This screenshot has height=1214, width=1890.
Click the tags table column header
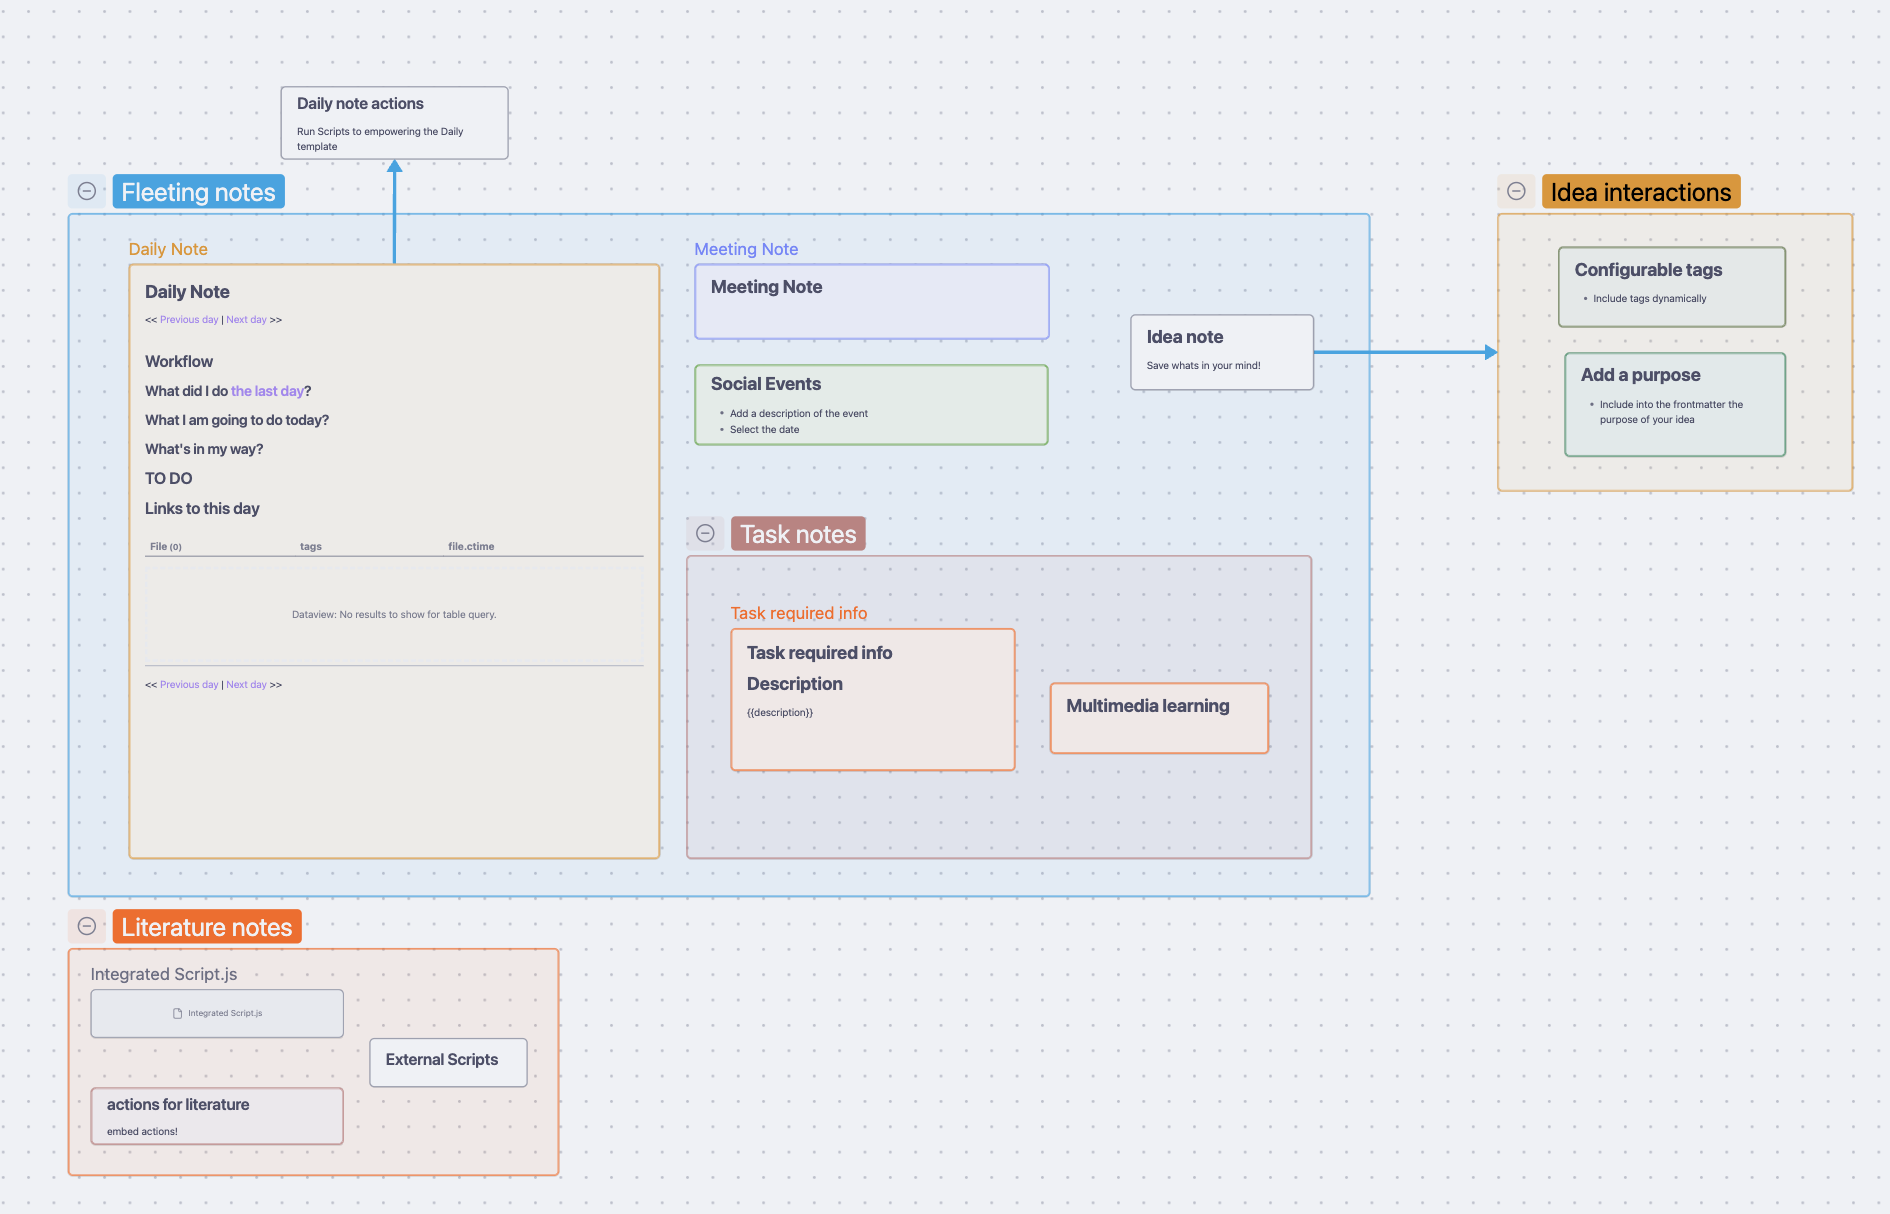tap(311, 547)
